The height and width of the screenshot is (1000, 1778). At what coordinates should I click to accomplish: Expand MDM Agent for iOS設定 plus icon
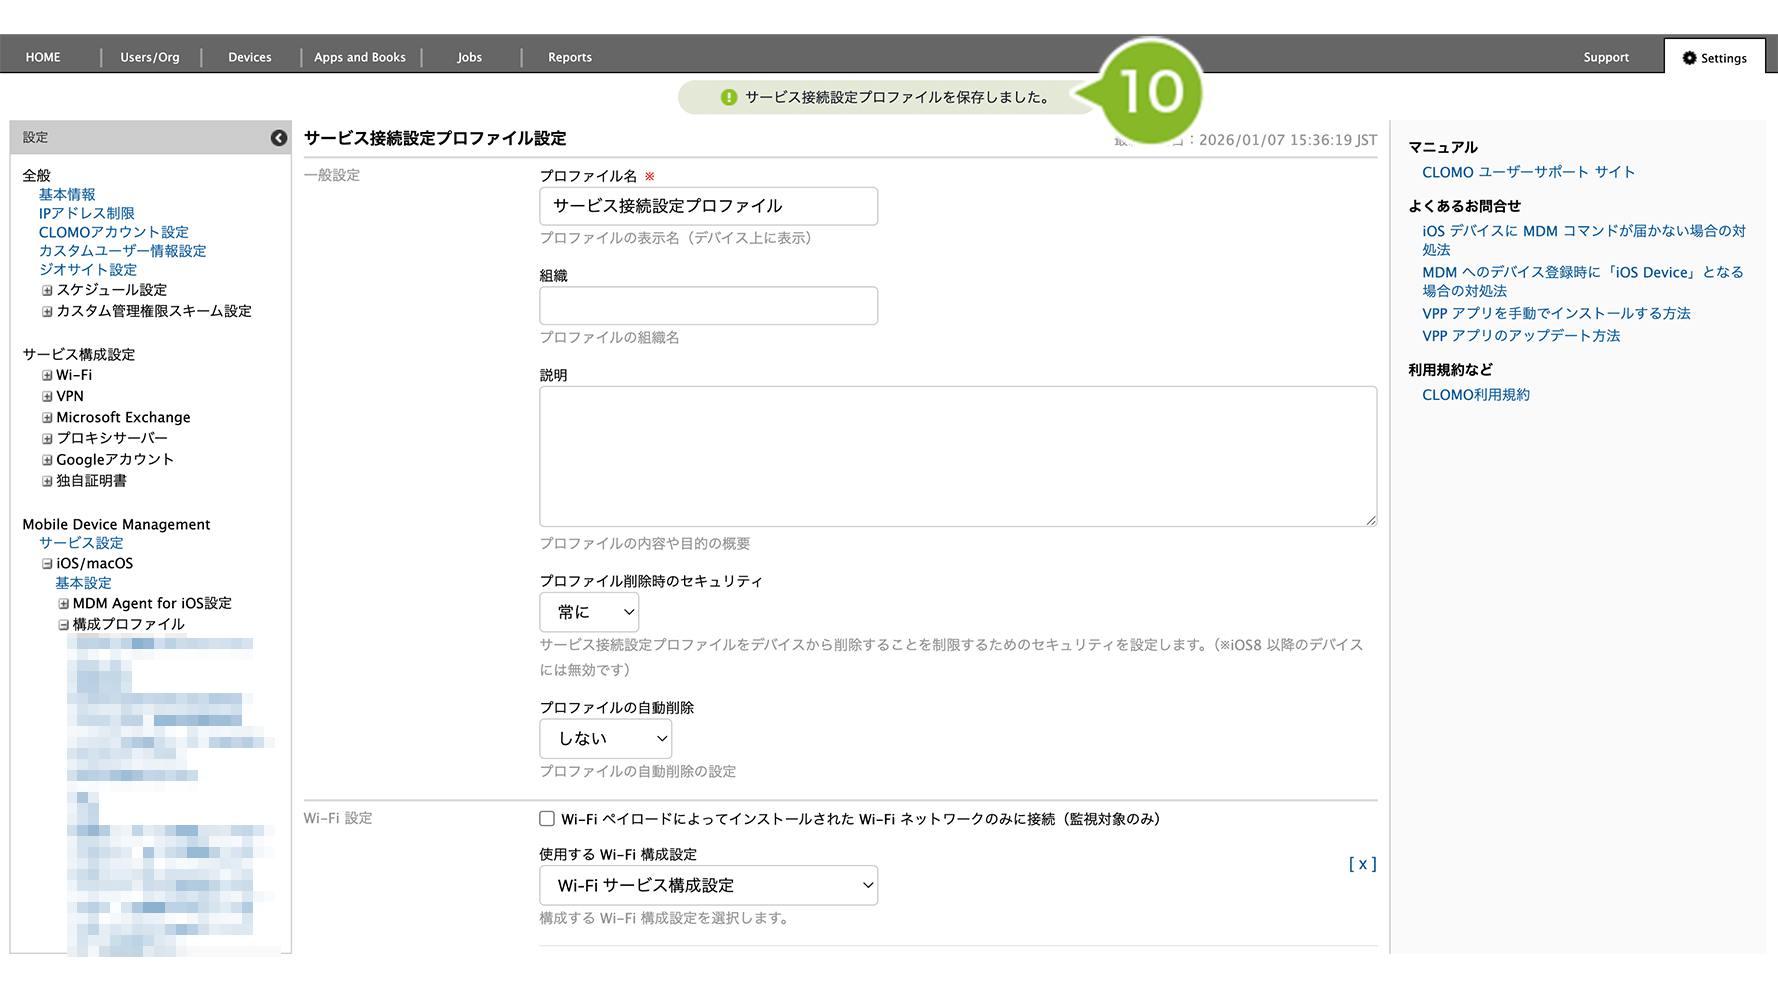(x=64, y=604)
